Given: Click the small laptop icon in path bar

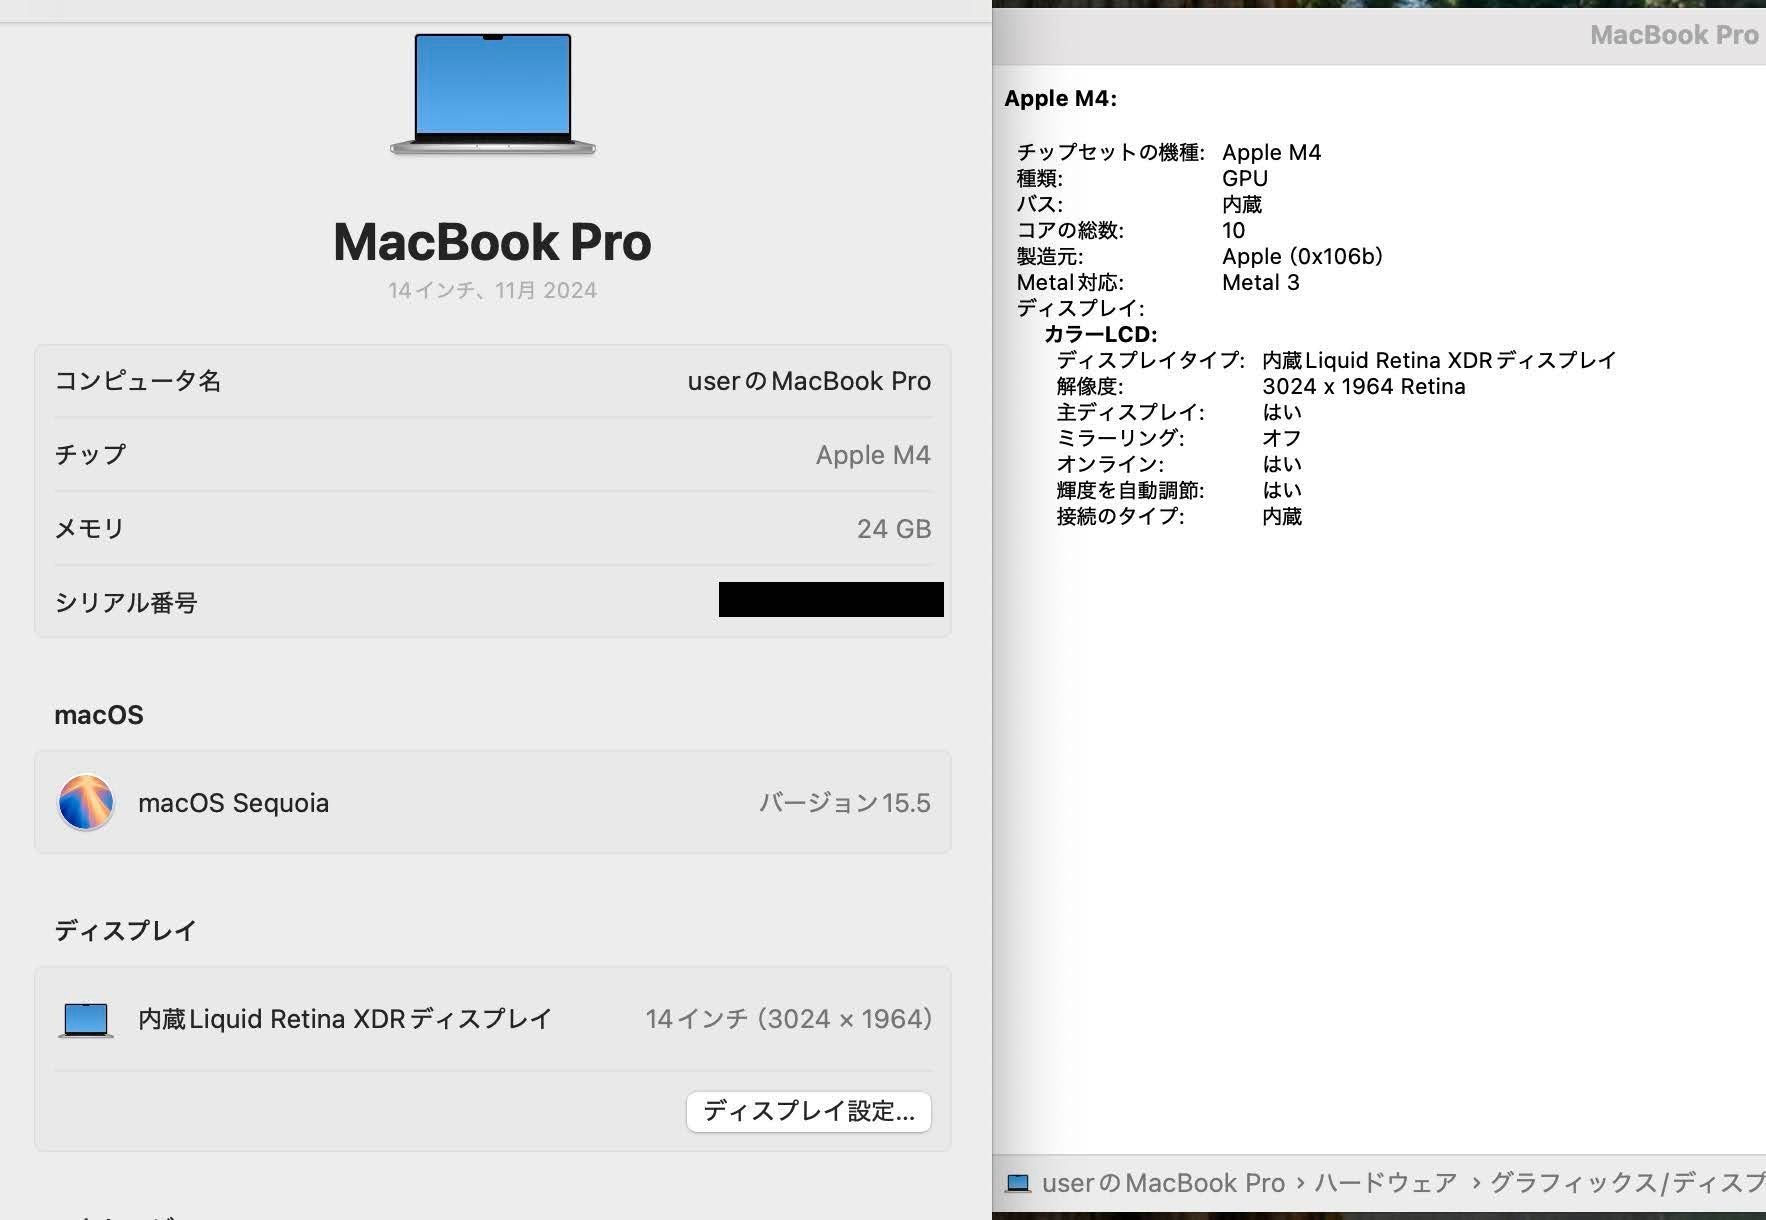Looking at the screenshot, I should (x=1018, y=1183).
